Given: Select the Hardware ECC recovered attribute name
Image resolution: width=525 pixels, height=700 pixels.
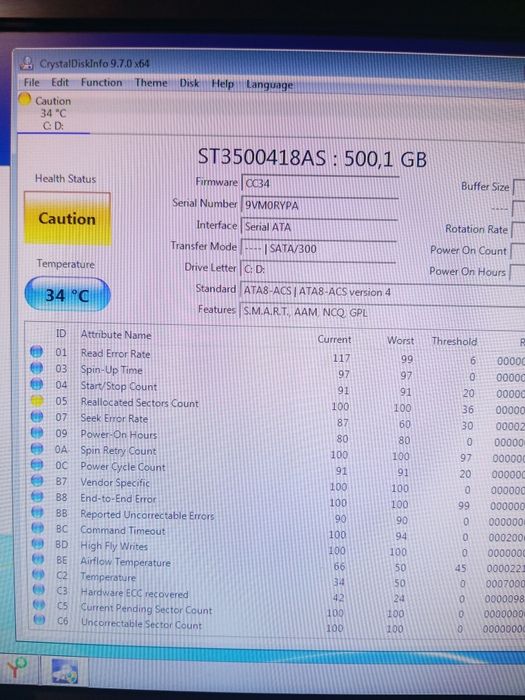Looking at the screenshot, I should [x=134, y=593].
